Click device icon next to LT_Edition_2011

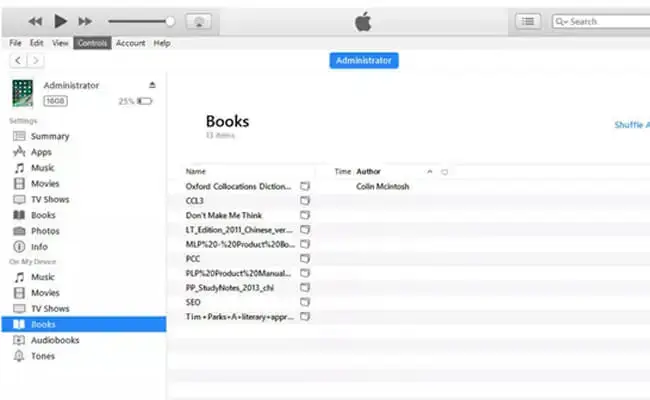[305, 230]
